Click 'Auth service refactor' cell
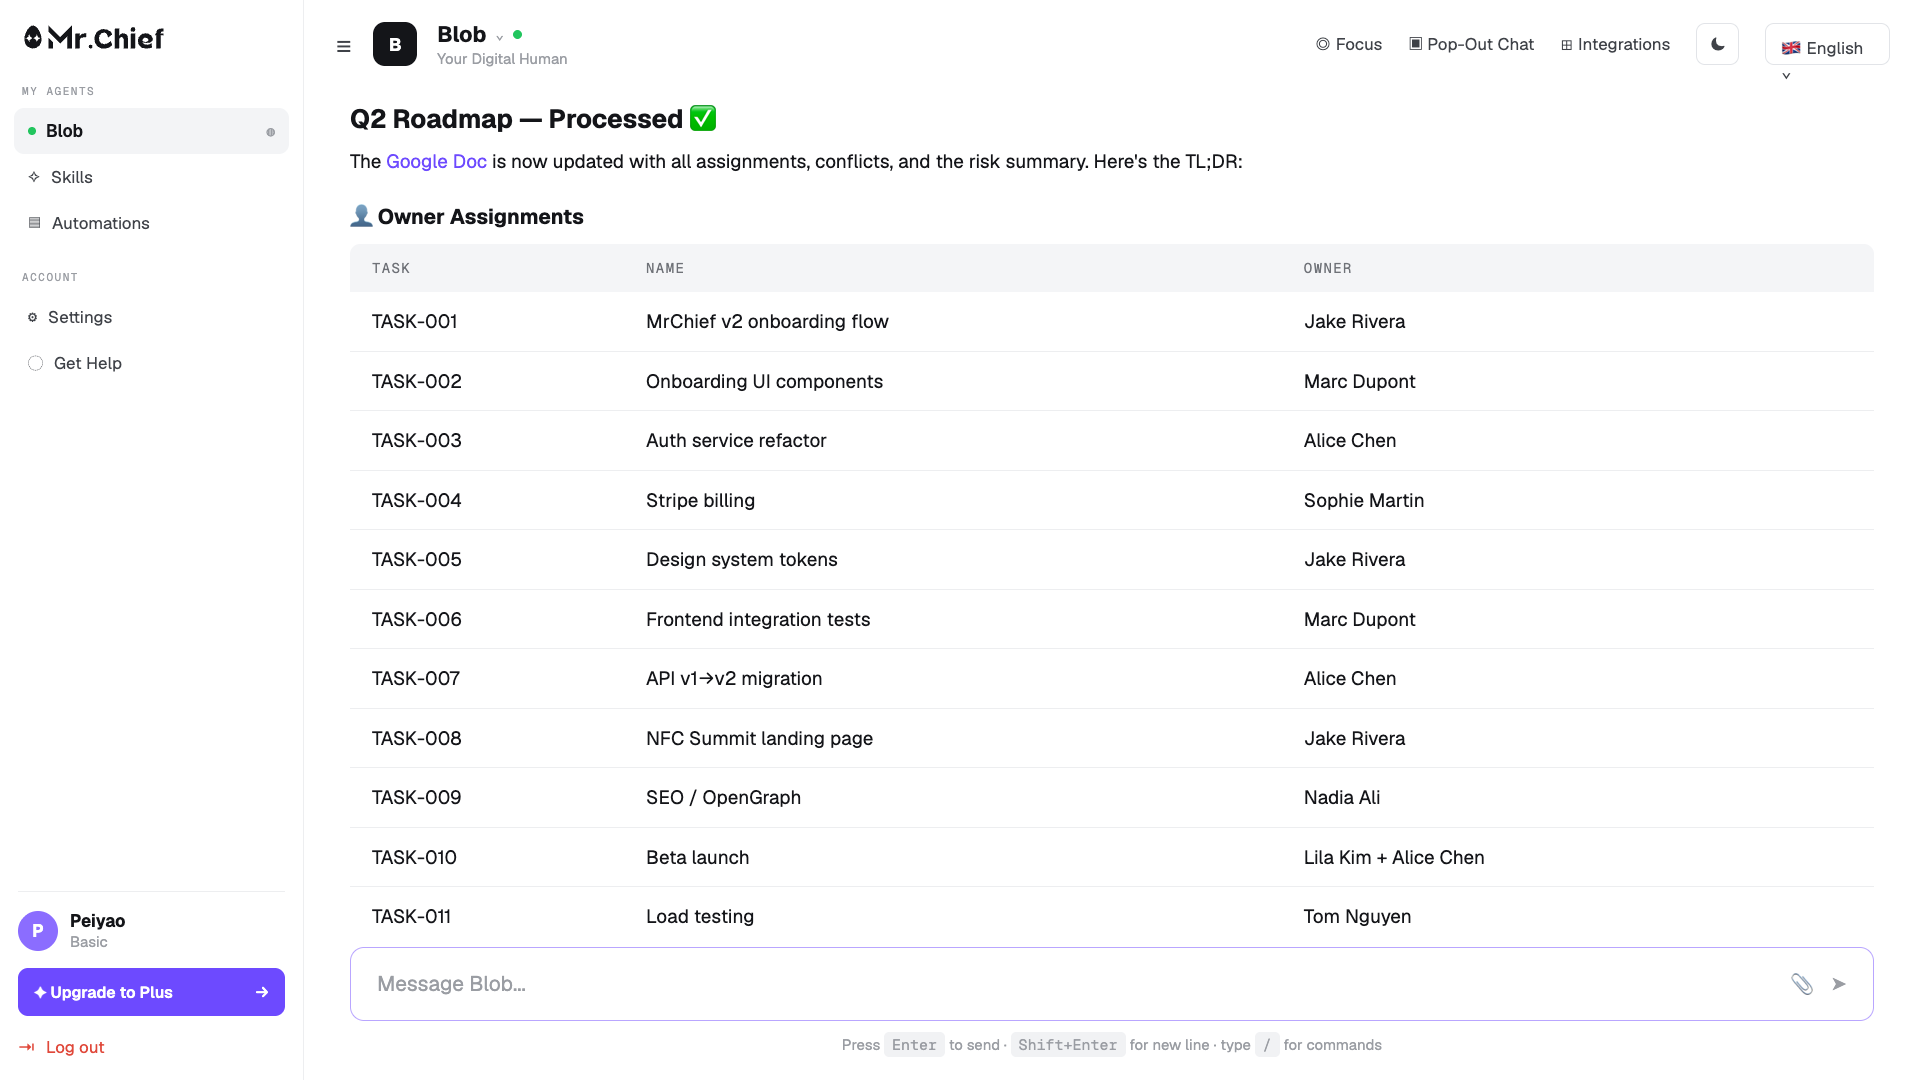1920x1080 pixels. (736, 440)
